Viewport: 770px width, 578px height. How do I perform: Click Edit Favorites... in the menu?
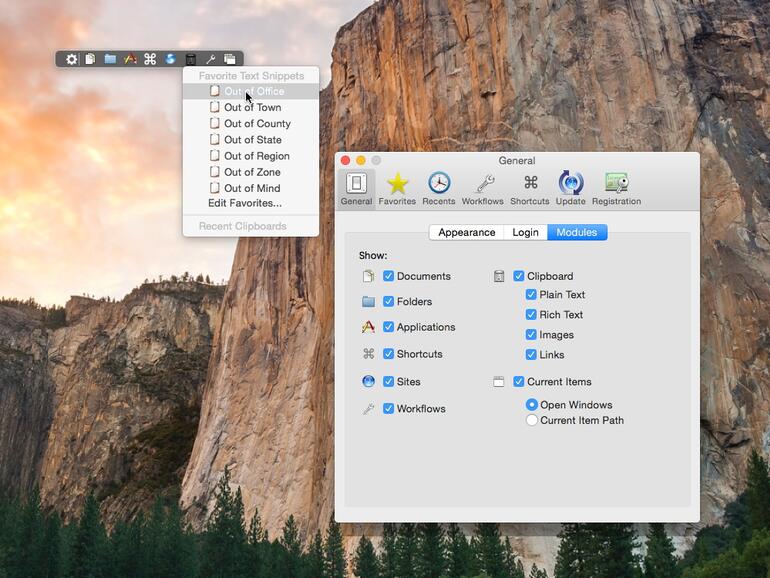point(244,204)
